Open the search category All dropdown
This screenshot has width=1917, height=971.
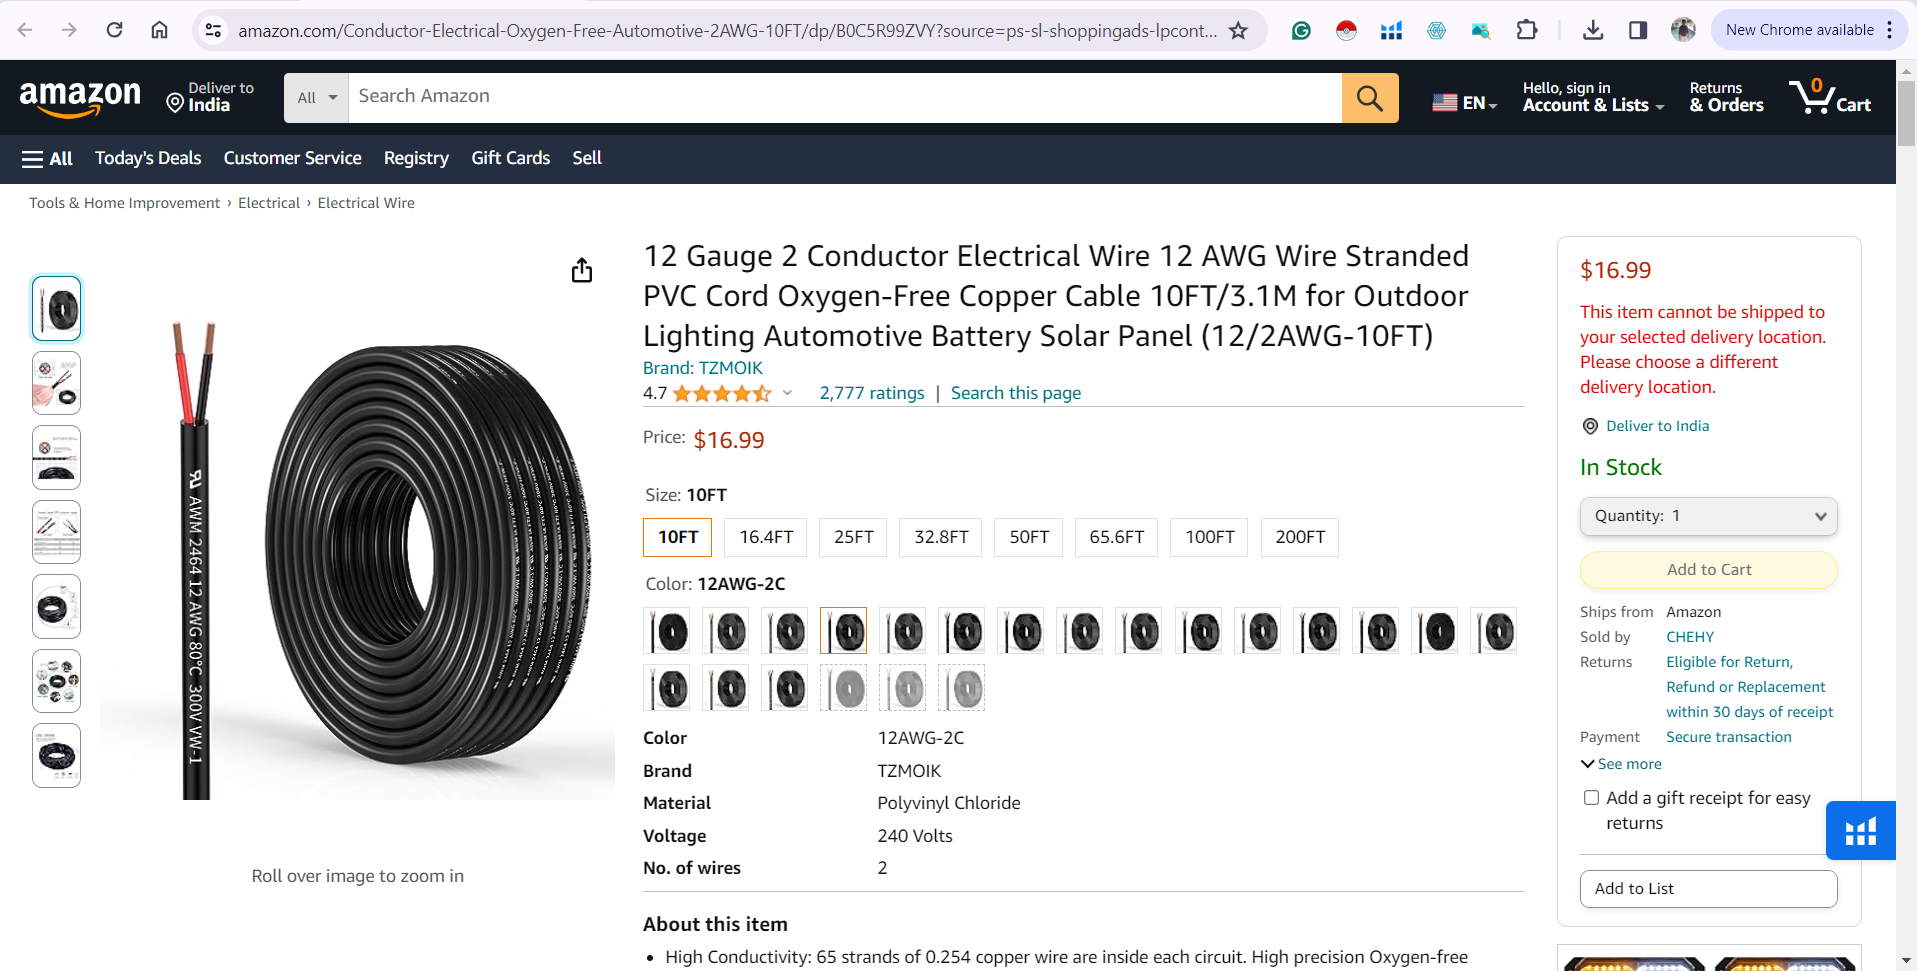click(x=315, y=97)
